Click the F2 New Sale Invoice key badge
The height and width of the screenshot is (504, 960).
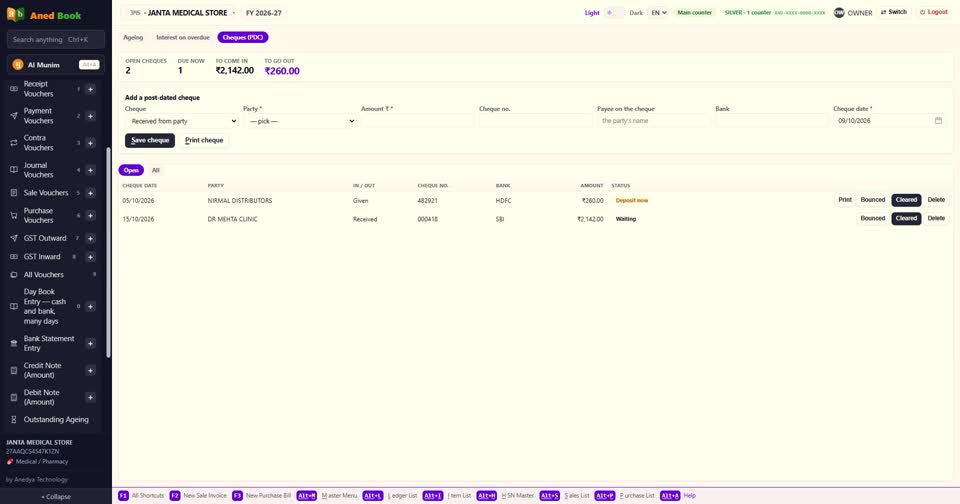(174, 495)
